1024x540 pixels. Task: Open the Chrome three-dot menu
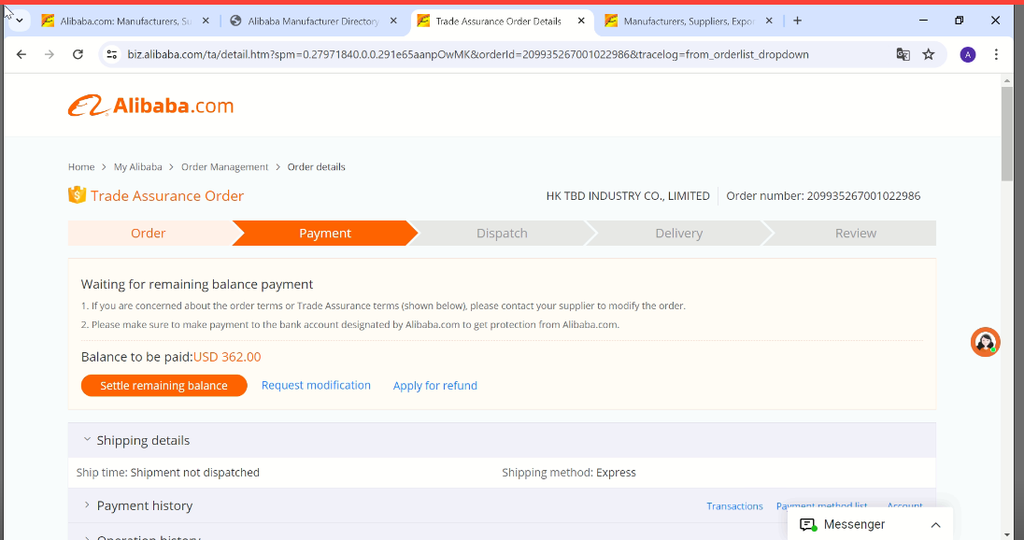(x=996, y=54)
